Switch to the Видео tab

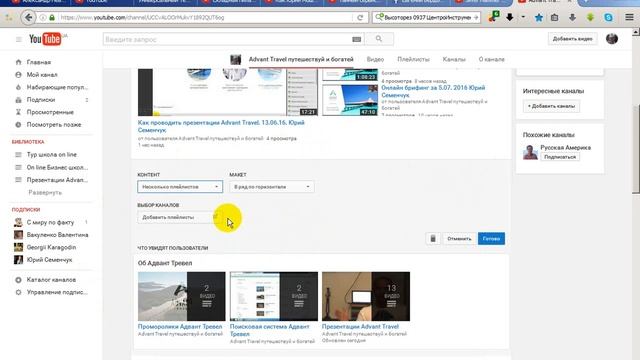point(375,59)
